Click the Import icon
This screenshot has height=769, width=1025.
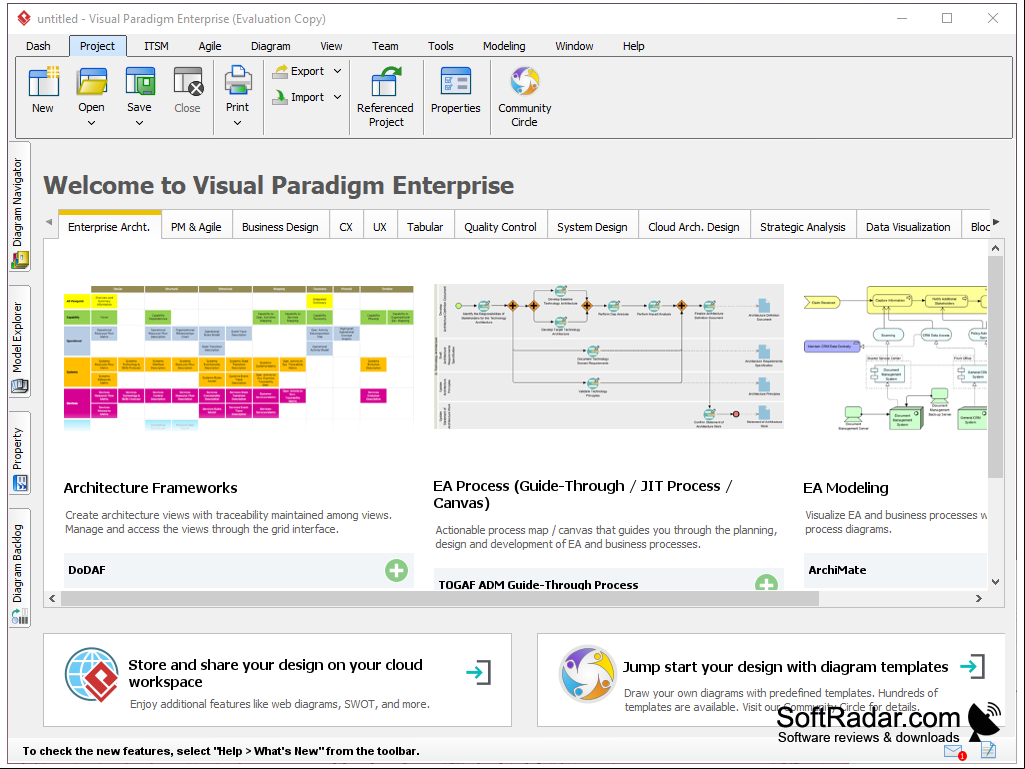pyautogui.click(x=280, y=97)
